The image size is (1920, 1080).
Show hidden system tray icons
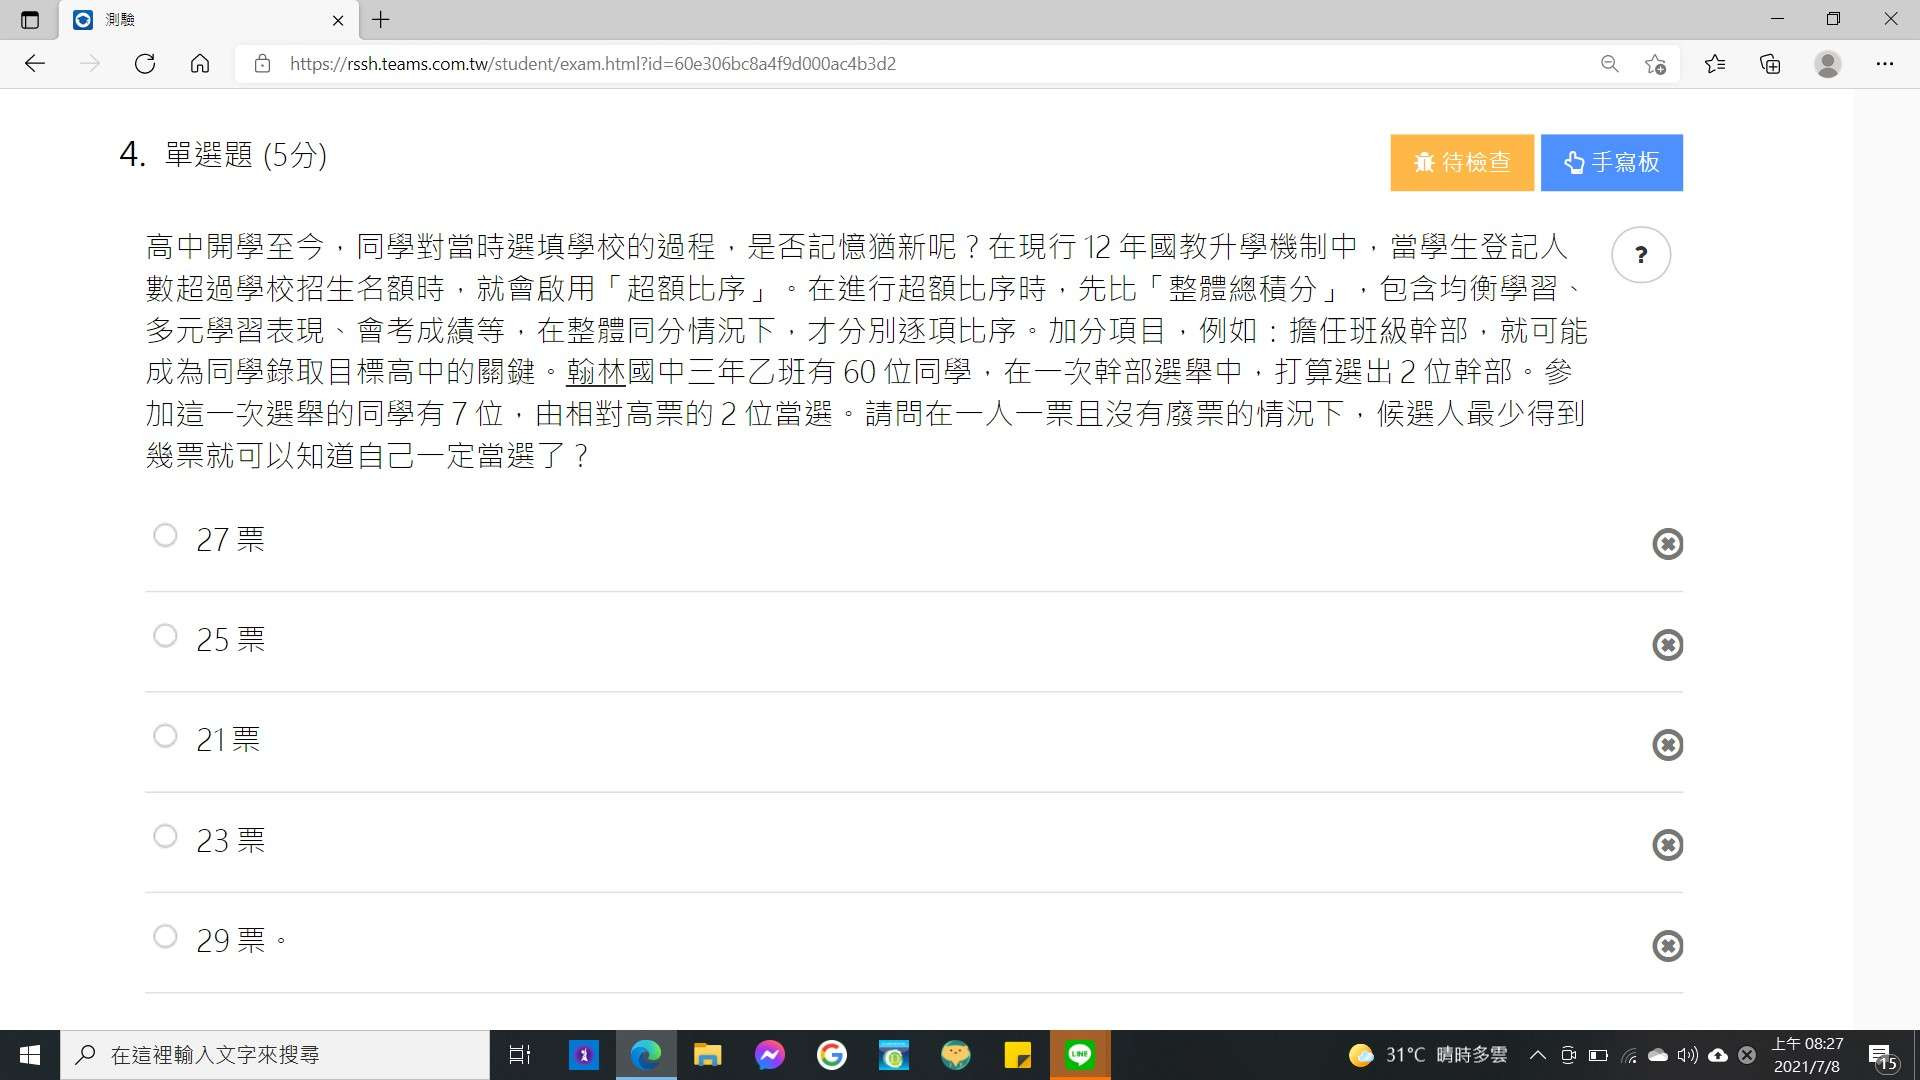point(1538,1055)
